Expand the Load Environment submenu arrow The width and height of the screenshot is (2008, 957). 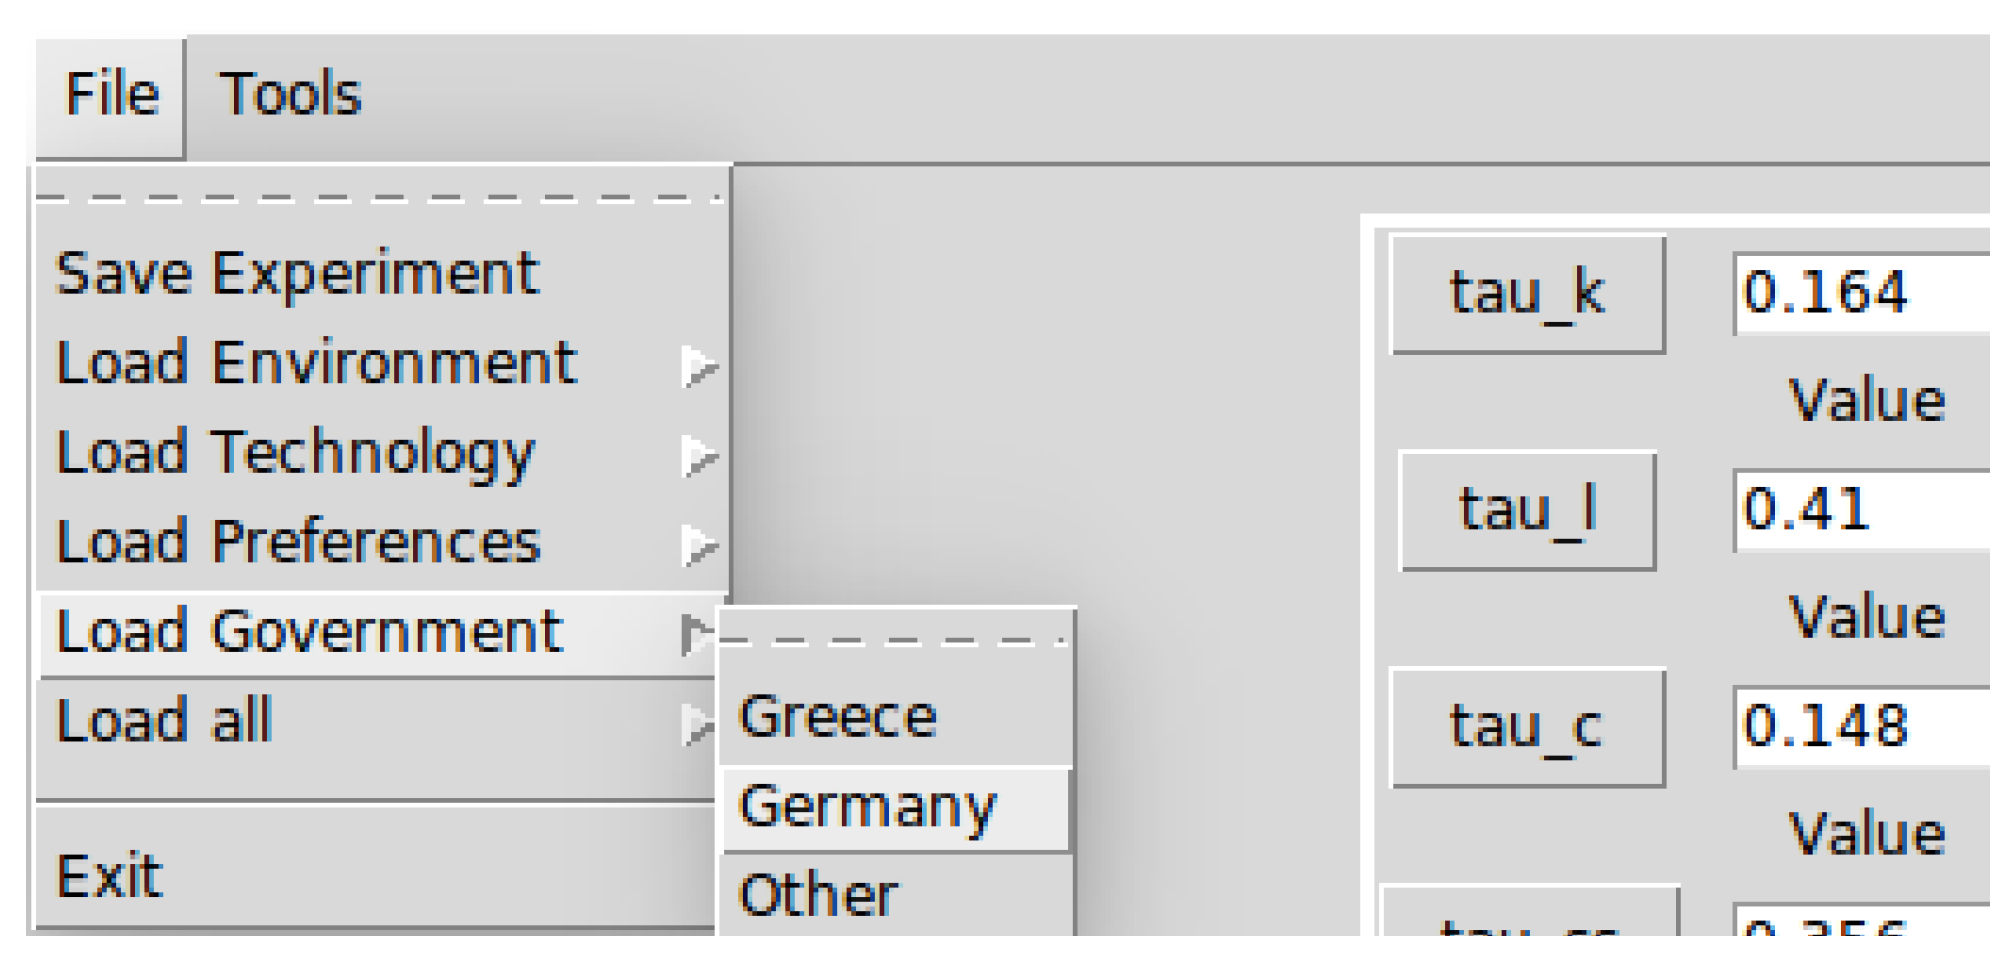point(699,366)
